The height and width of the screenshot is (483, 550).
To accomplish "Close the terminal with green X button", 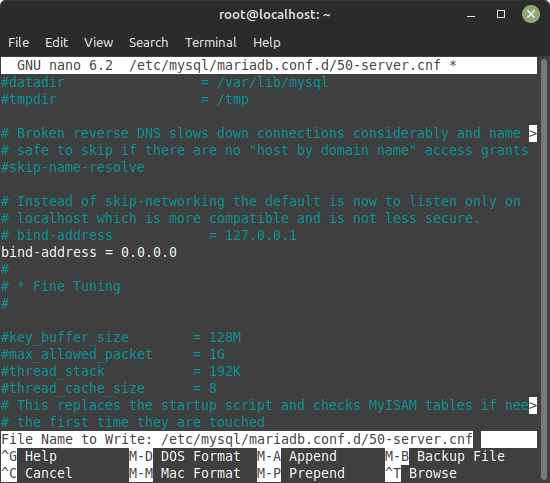I will tap(531, 14).
